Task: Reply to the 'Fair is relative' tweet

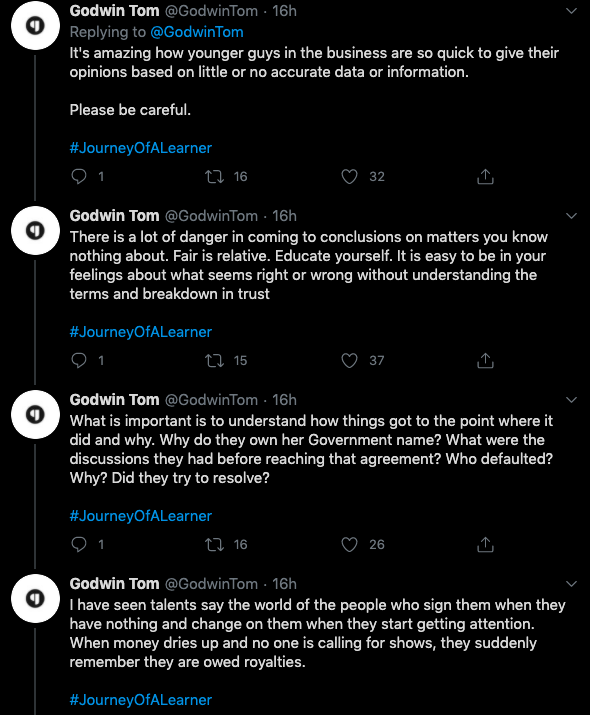Action: pyautogui.click(x=79, y=360)
